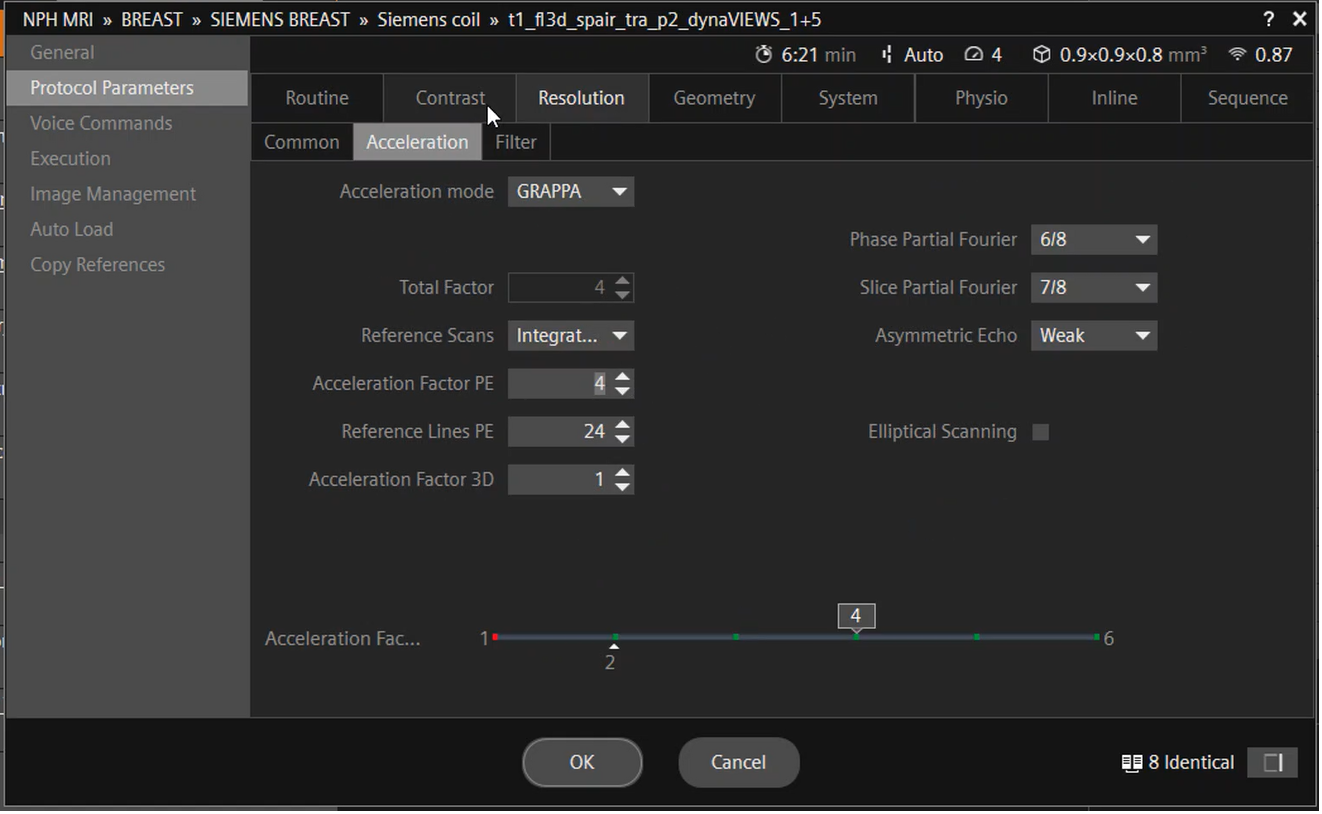Open the Slice Partial Fourier dropdown
Image resolution: width=1322 pixels, height=814 pixels.
[1094, 288]
